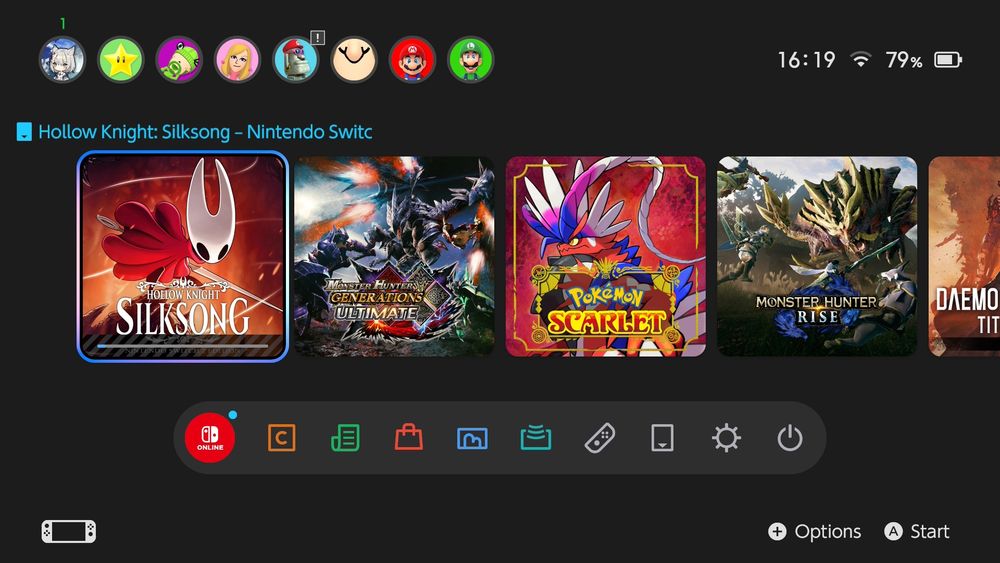The height and width of the screenshot is (563, 1000).
Task: Select the smiling face user avatar
Action: tap(354, 60)
